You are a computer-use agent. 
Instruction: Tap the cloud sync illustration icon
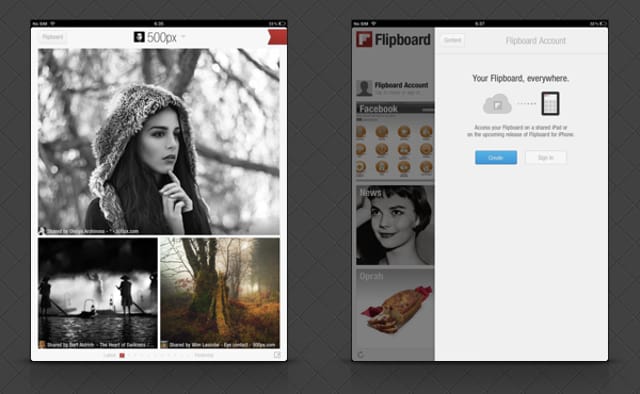[497, 104]
